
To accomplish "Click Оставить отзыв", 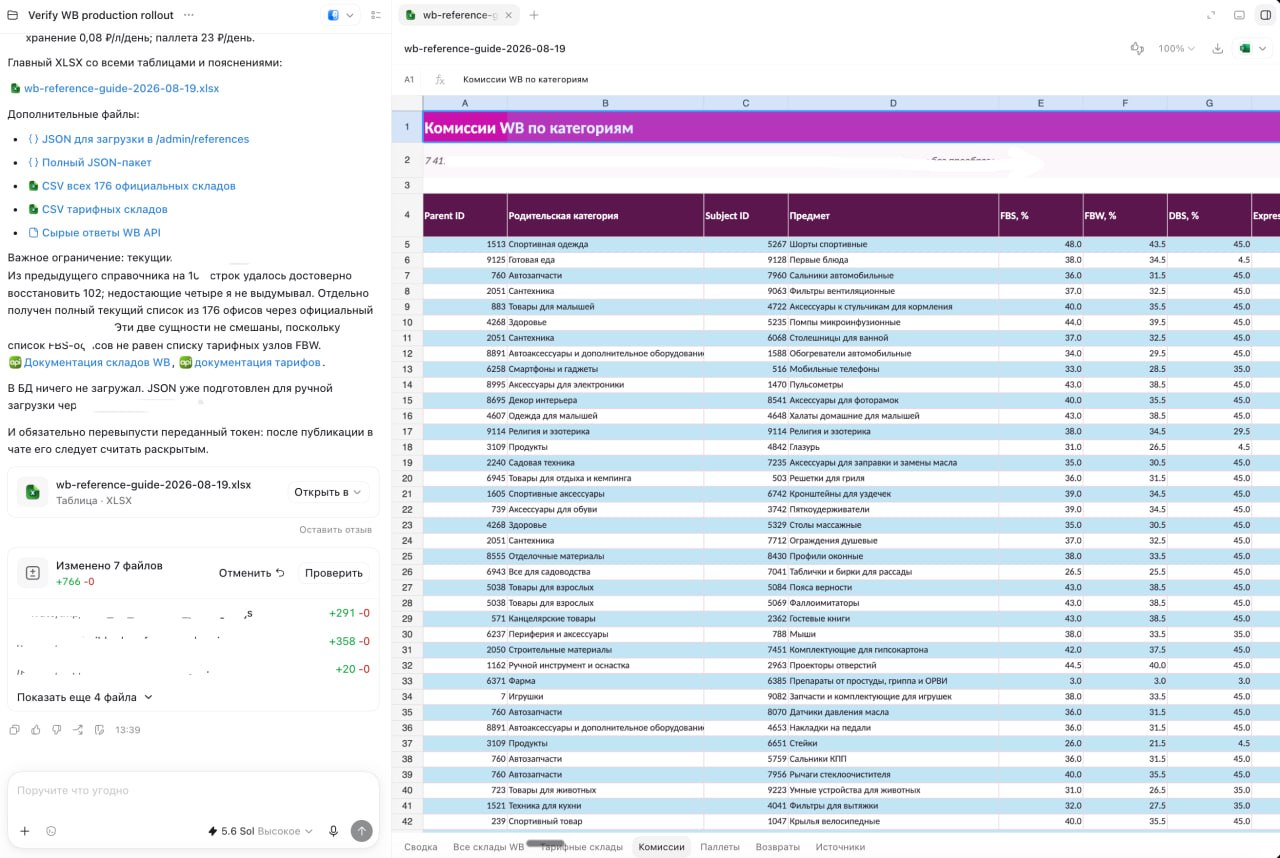I will click(335, 529).
